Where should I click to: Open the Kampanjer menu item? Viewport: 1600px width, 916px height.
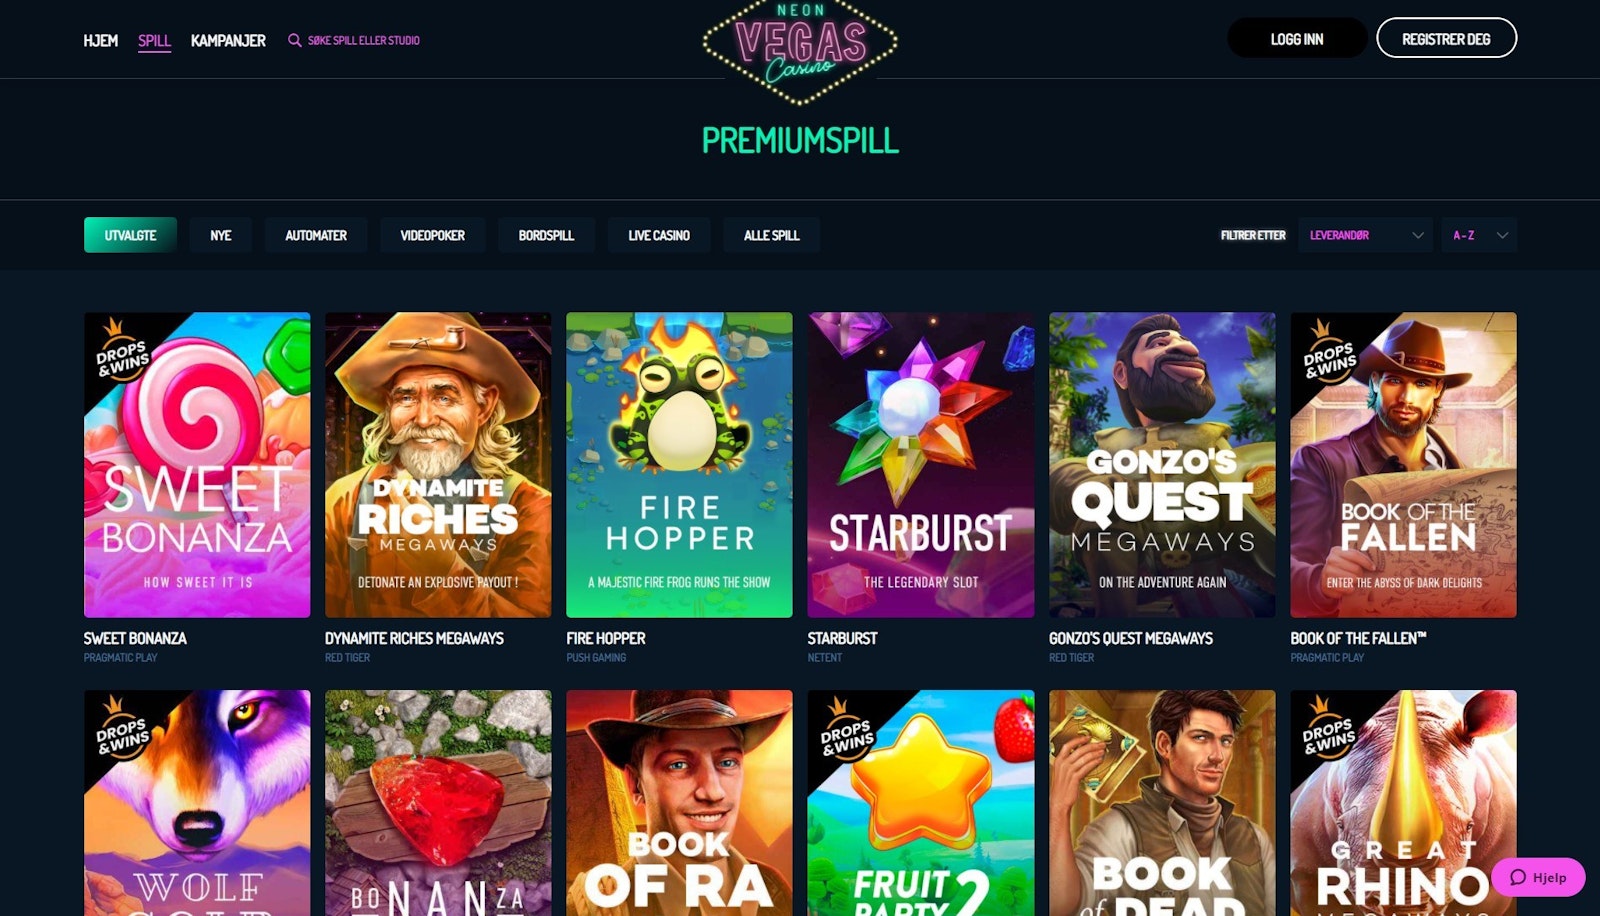click(228, 40)
